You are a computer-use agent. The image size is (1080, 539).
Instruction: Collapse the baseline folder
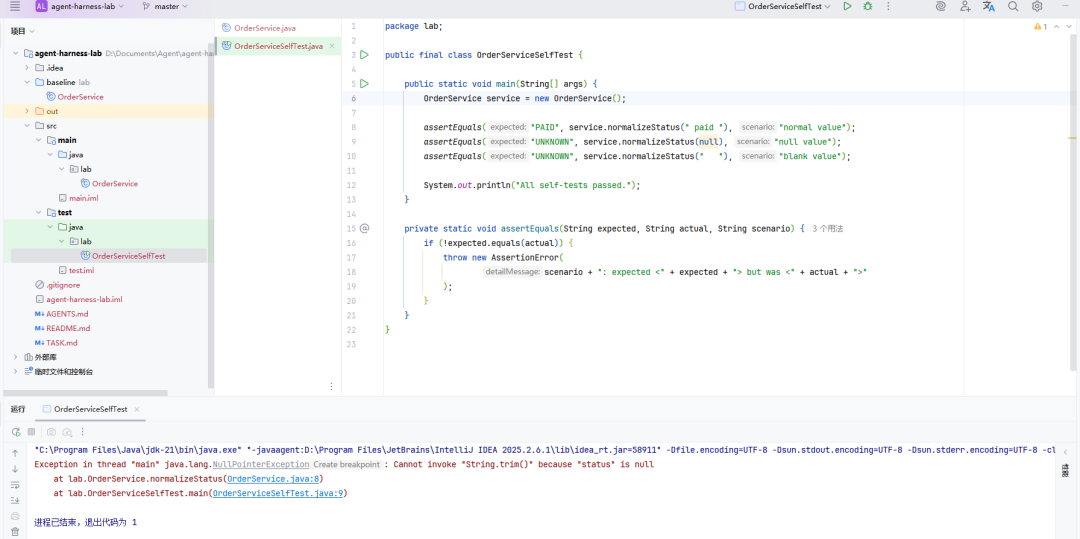click(28, 82)
